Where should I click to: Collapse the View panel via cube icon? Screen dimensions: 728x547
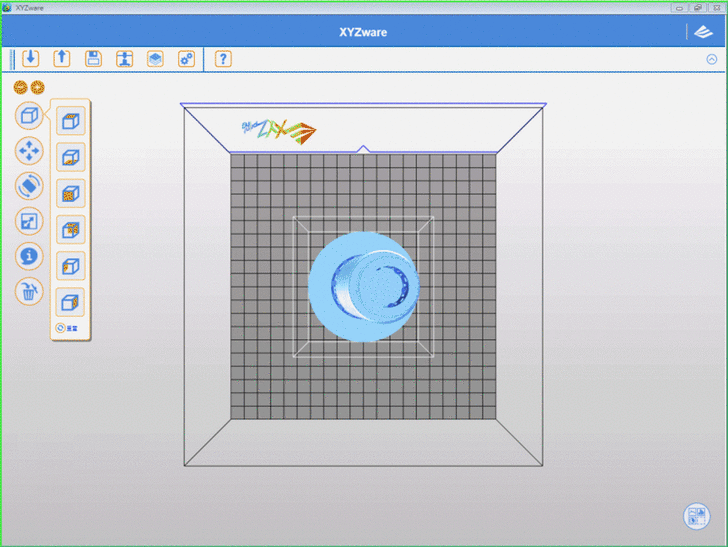29,116
